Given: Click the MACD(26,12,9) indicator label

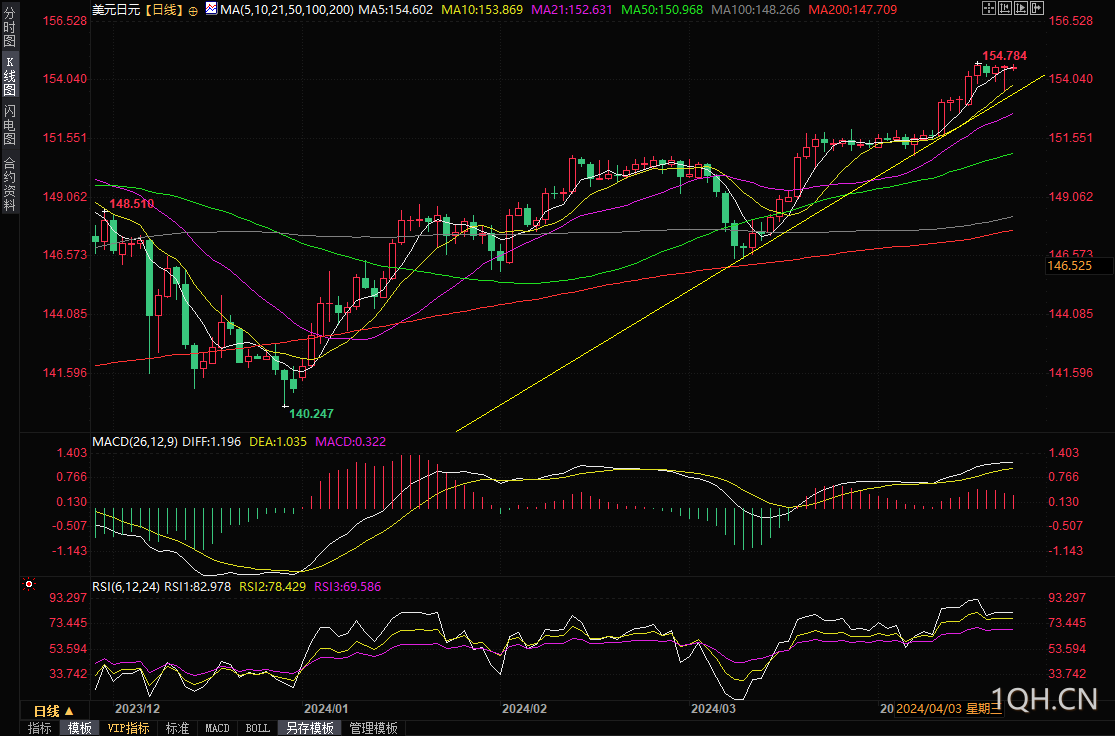Looking at the screenshot, I should (x=135, y=442).
